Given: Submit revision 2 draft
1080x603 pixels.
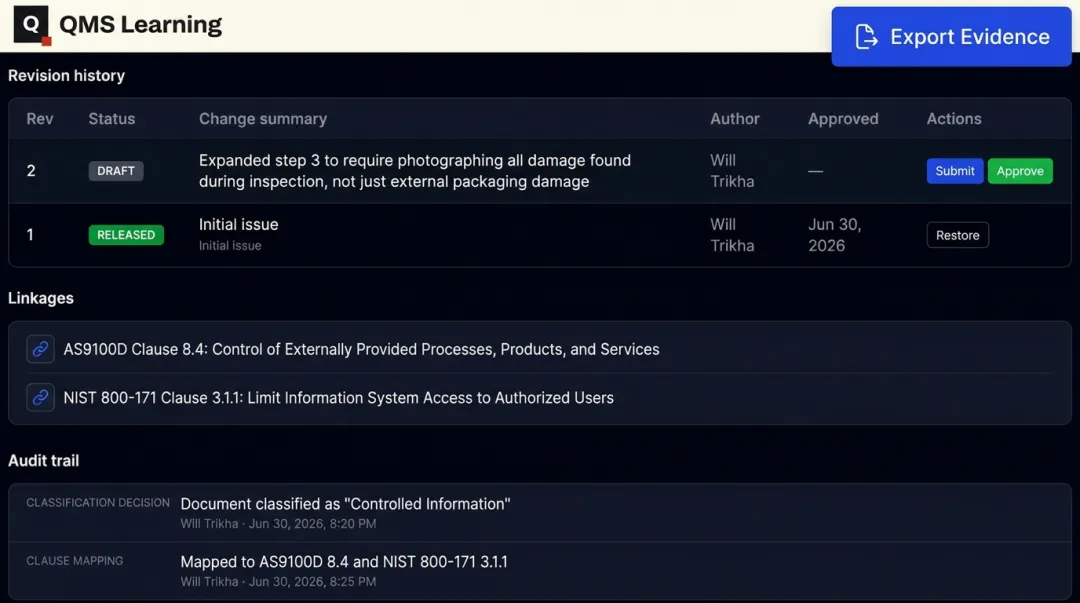Looking at the screenshot, I should pyautogui.click(x=955, y=171).
